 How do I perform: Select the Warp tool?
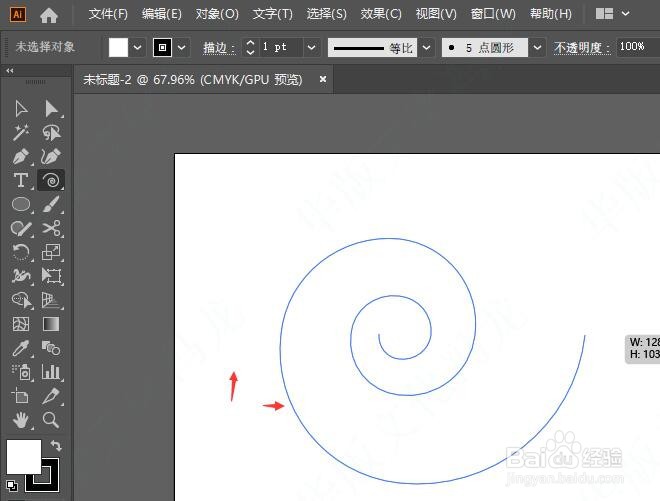tap(21, 276)
